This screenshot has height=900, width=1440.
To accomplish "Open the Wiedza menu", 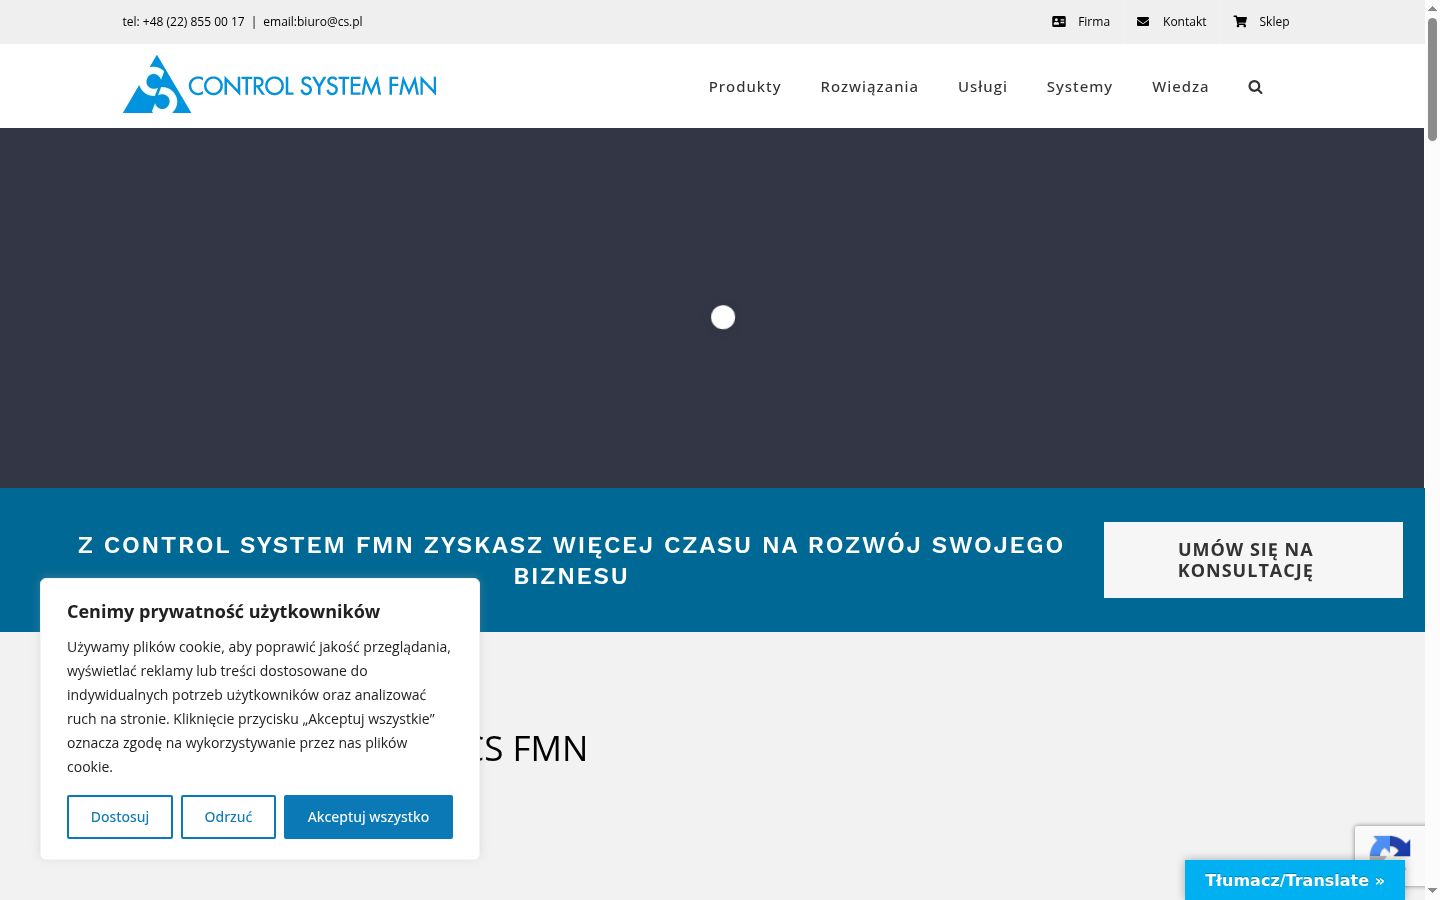I will pyautogui.click(x=1180, y=87).
